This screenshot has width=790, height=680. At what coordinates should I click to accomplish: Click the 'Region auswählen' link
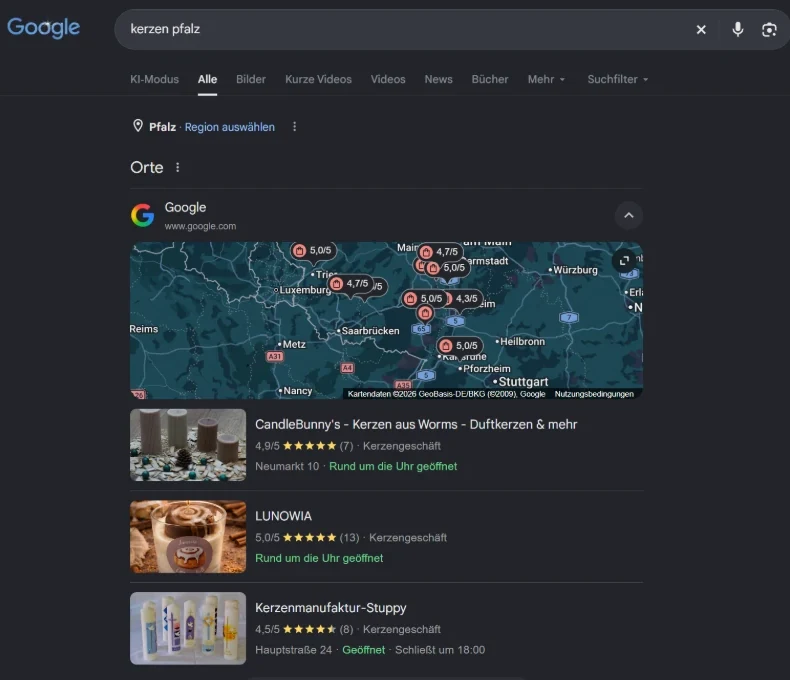pyautogui.click(x=230, y=127)
